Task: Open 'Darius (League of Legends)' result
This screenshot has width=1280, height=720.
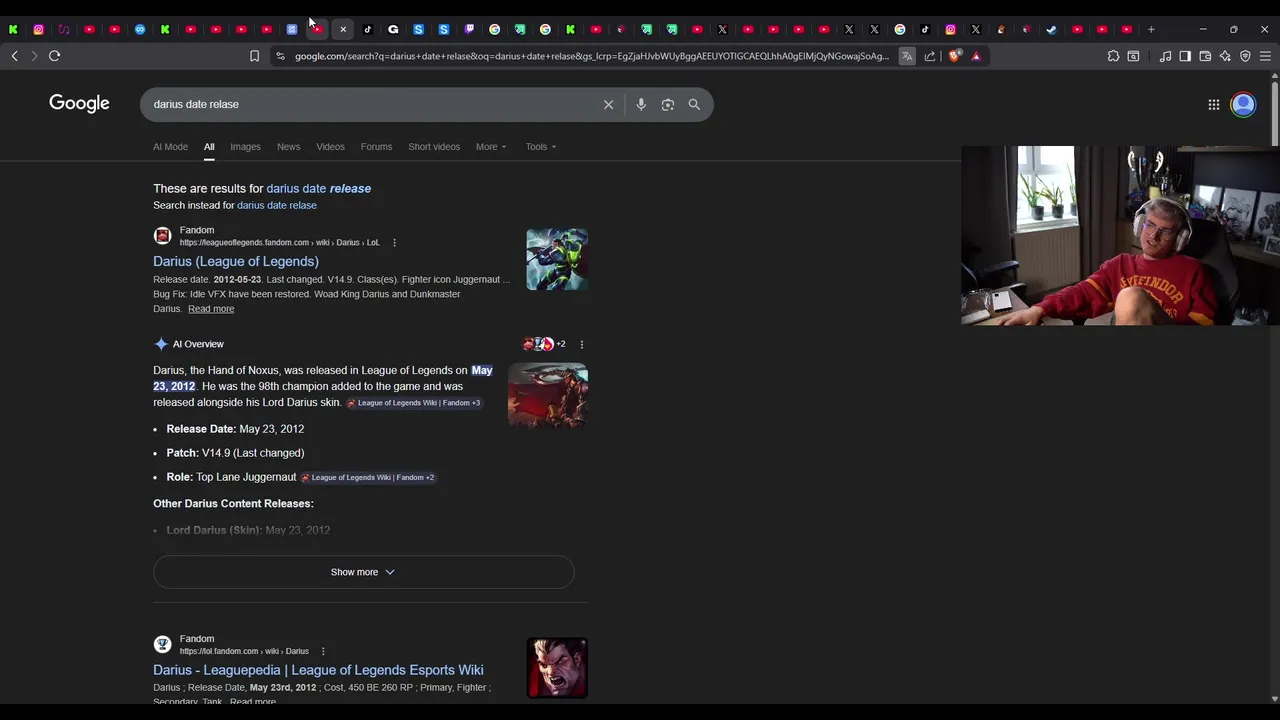Action: click(236, 261)
